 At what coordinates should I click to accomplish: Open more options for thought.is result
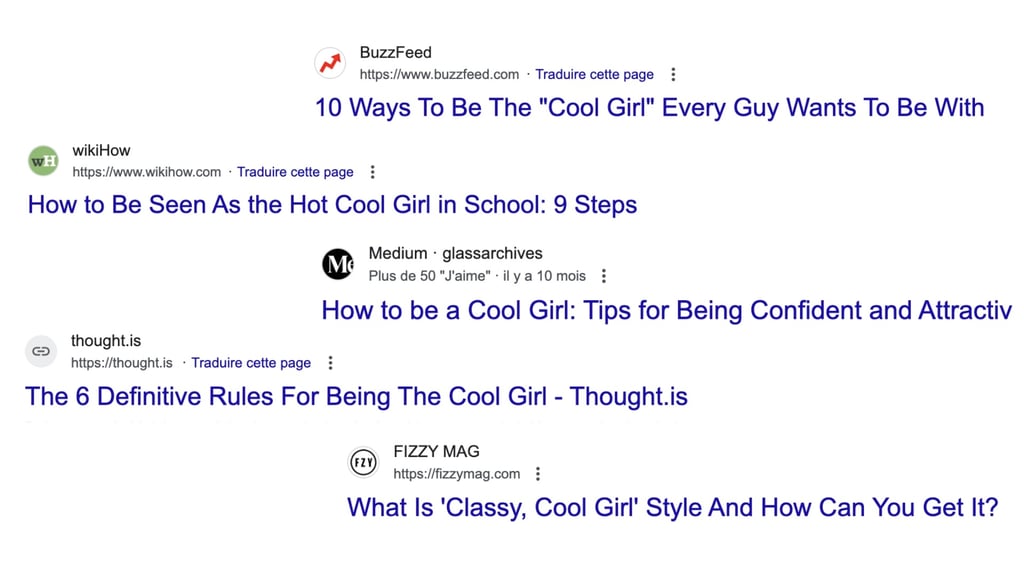click(x=330, y=363)
